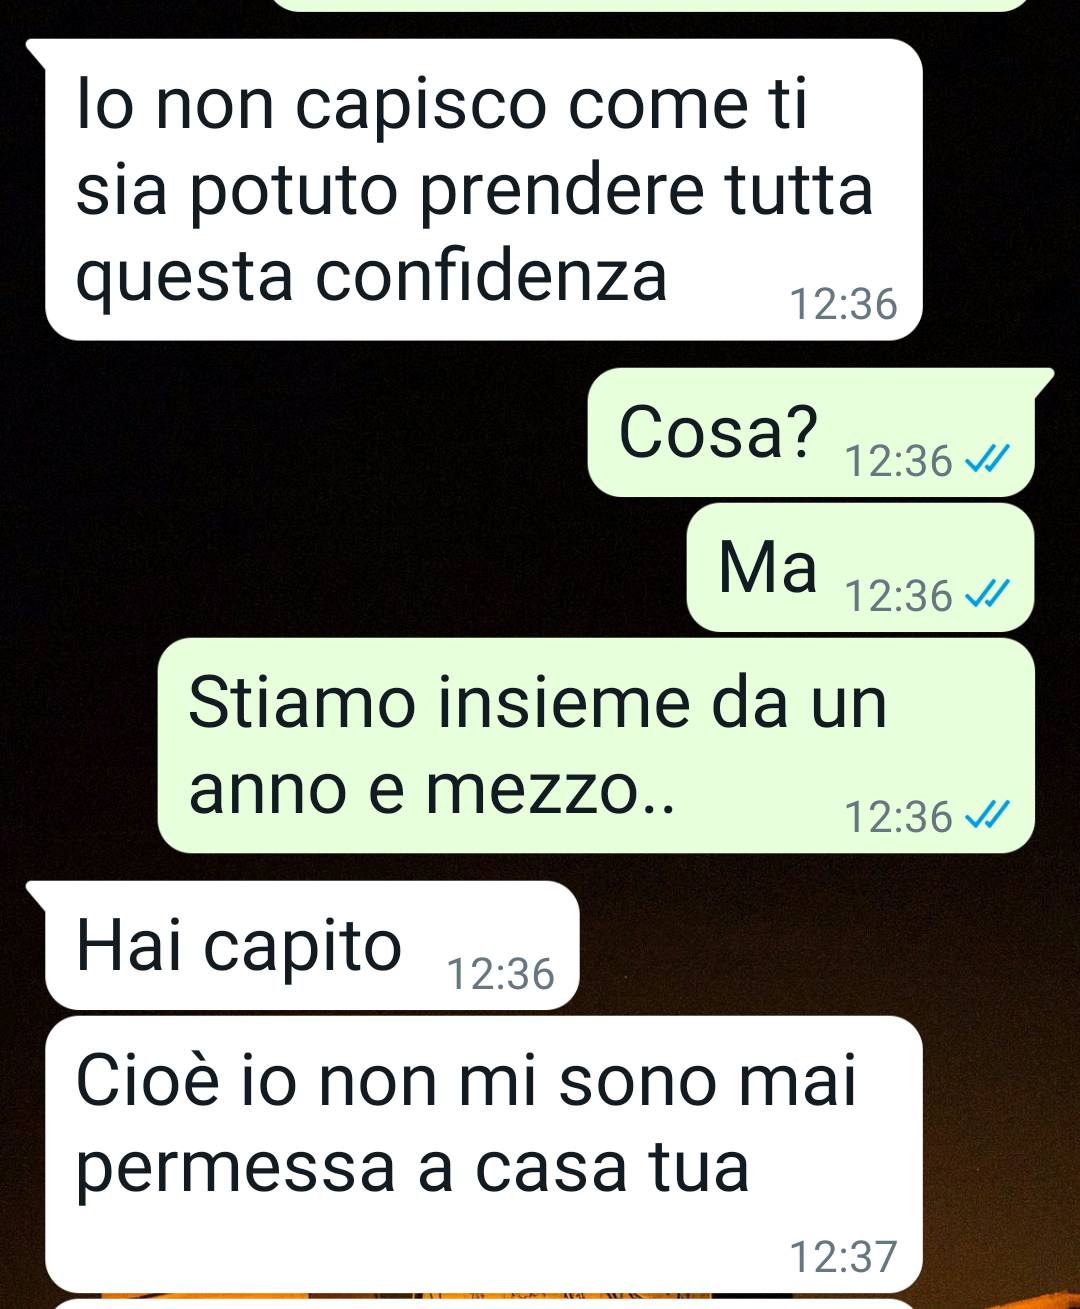Select the "Cioè io non mi sono mai" message
The image size is (1080, 1309).
483,1154
